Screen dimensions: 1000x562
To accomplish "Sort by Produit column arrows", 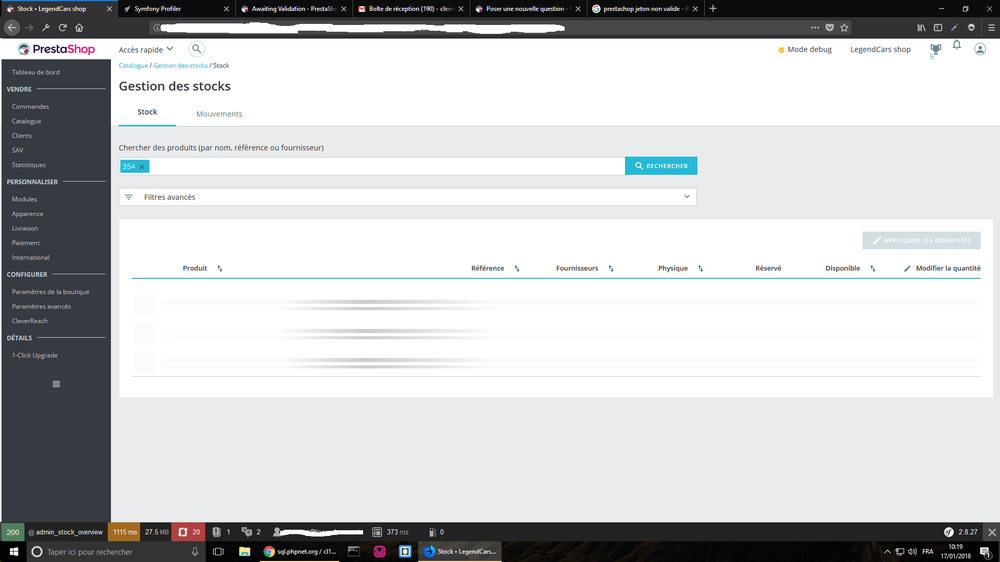I will tap(220, 269).
